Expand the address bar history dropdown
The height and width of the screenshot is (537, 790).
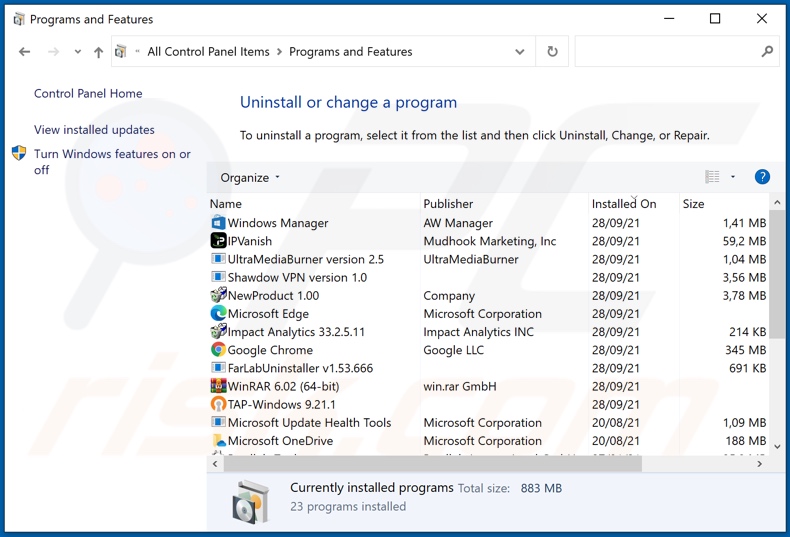click(519, 52)
